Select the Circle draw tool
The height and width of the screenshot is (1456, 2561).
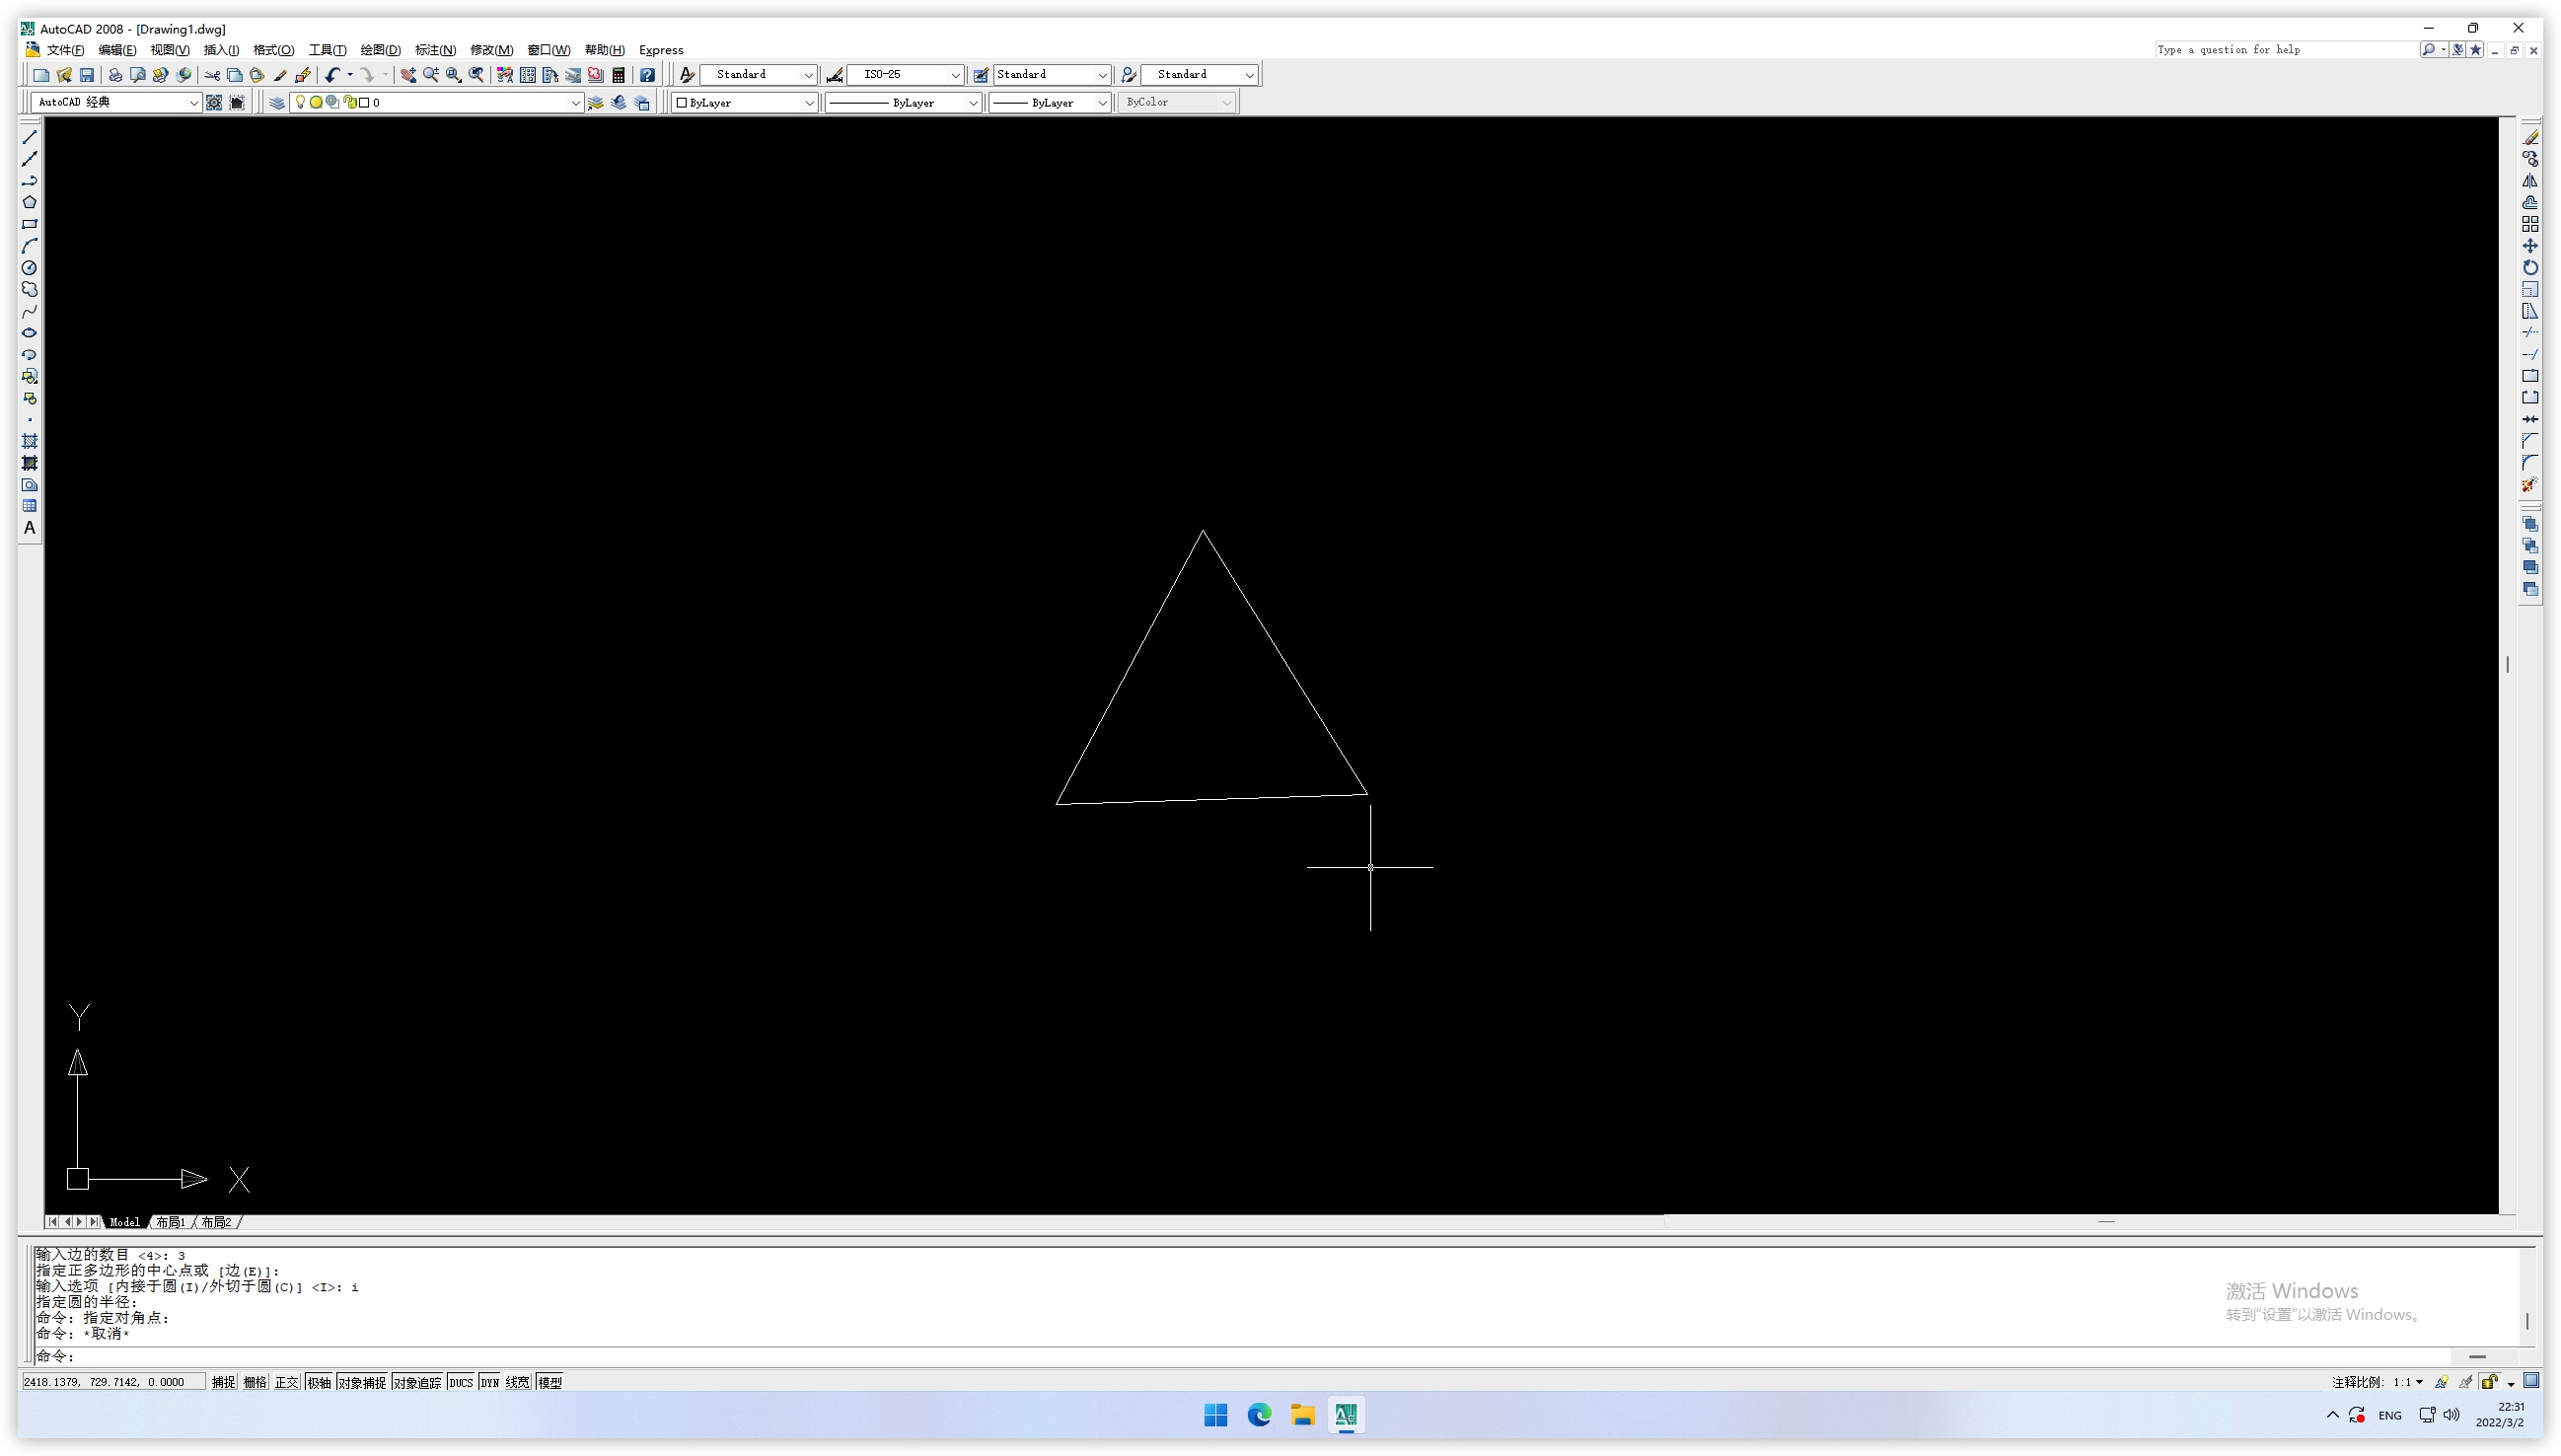coord(30,268)
